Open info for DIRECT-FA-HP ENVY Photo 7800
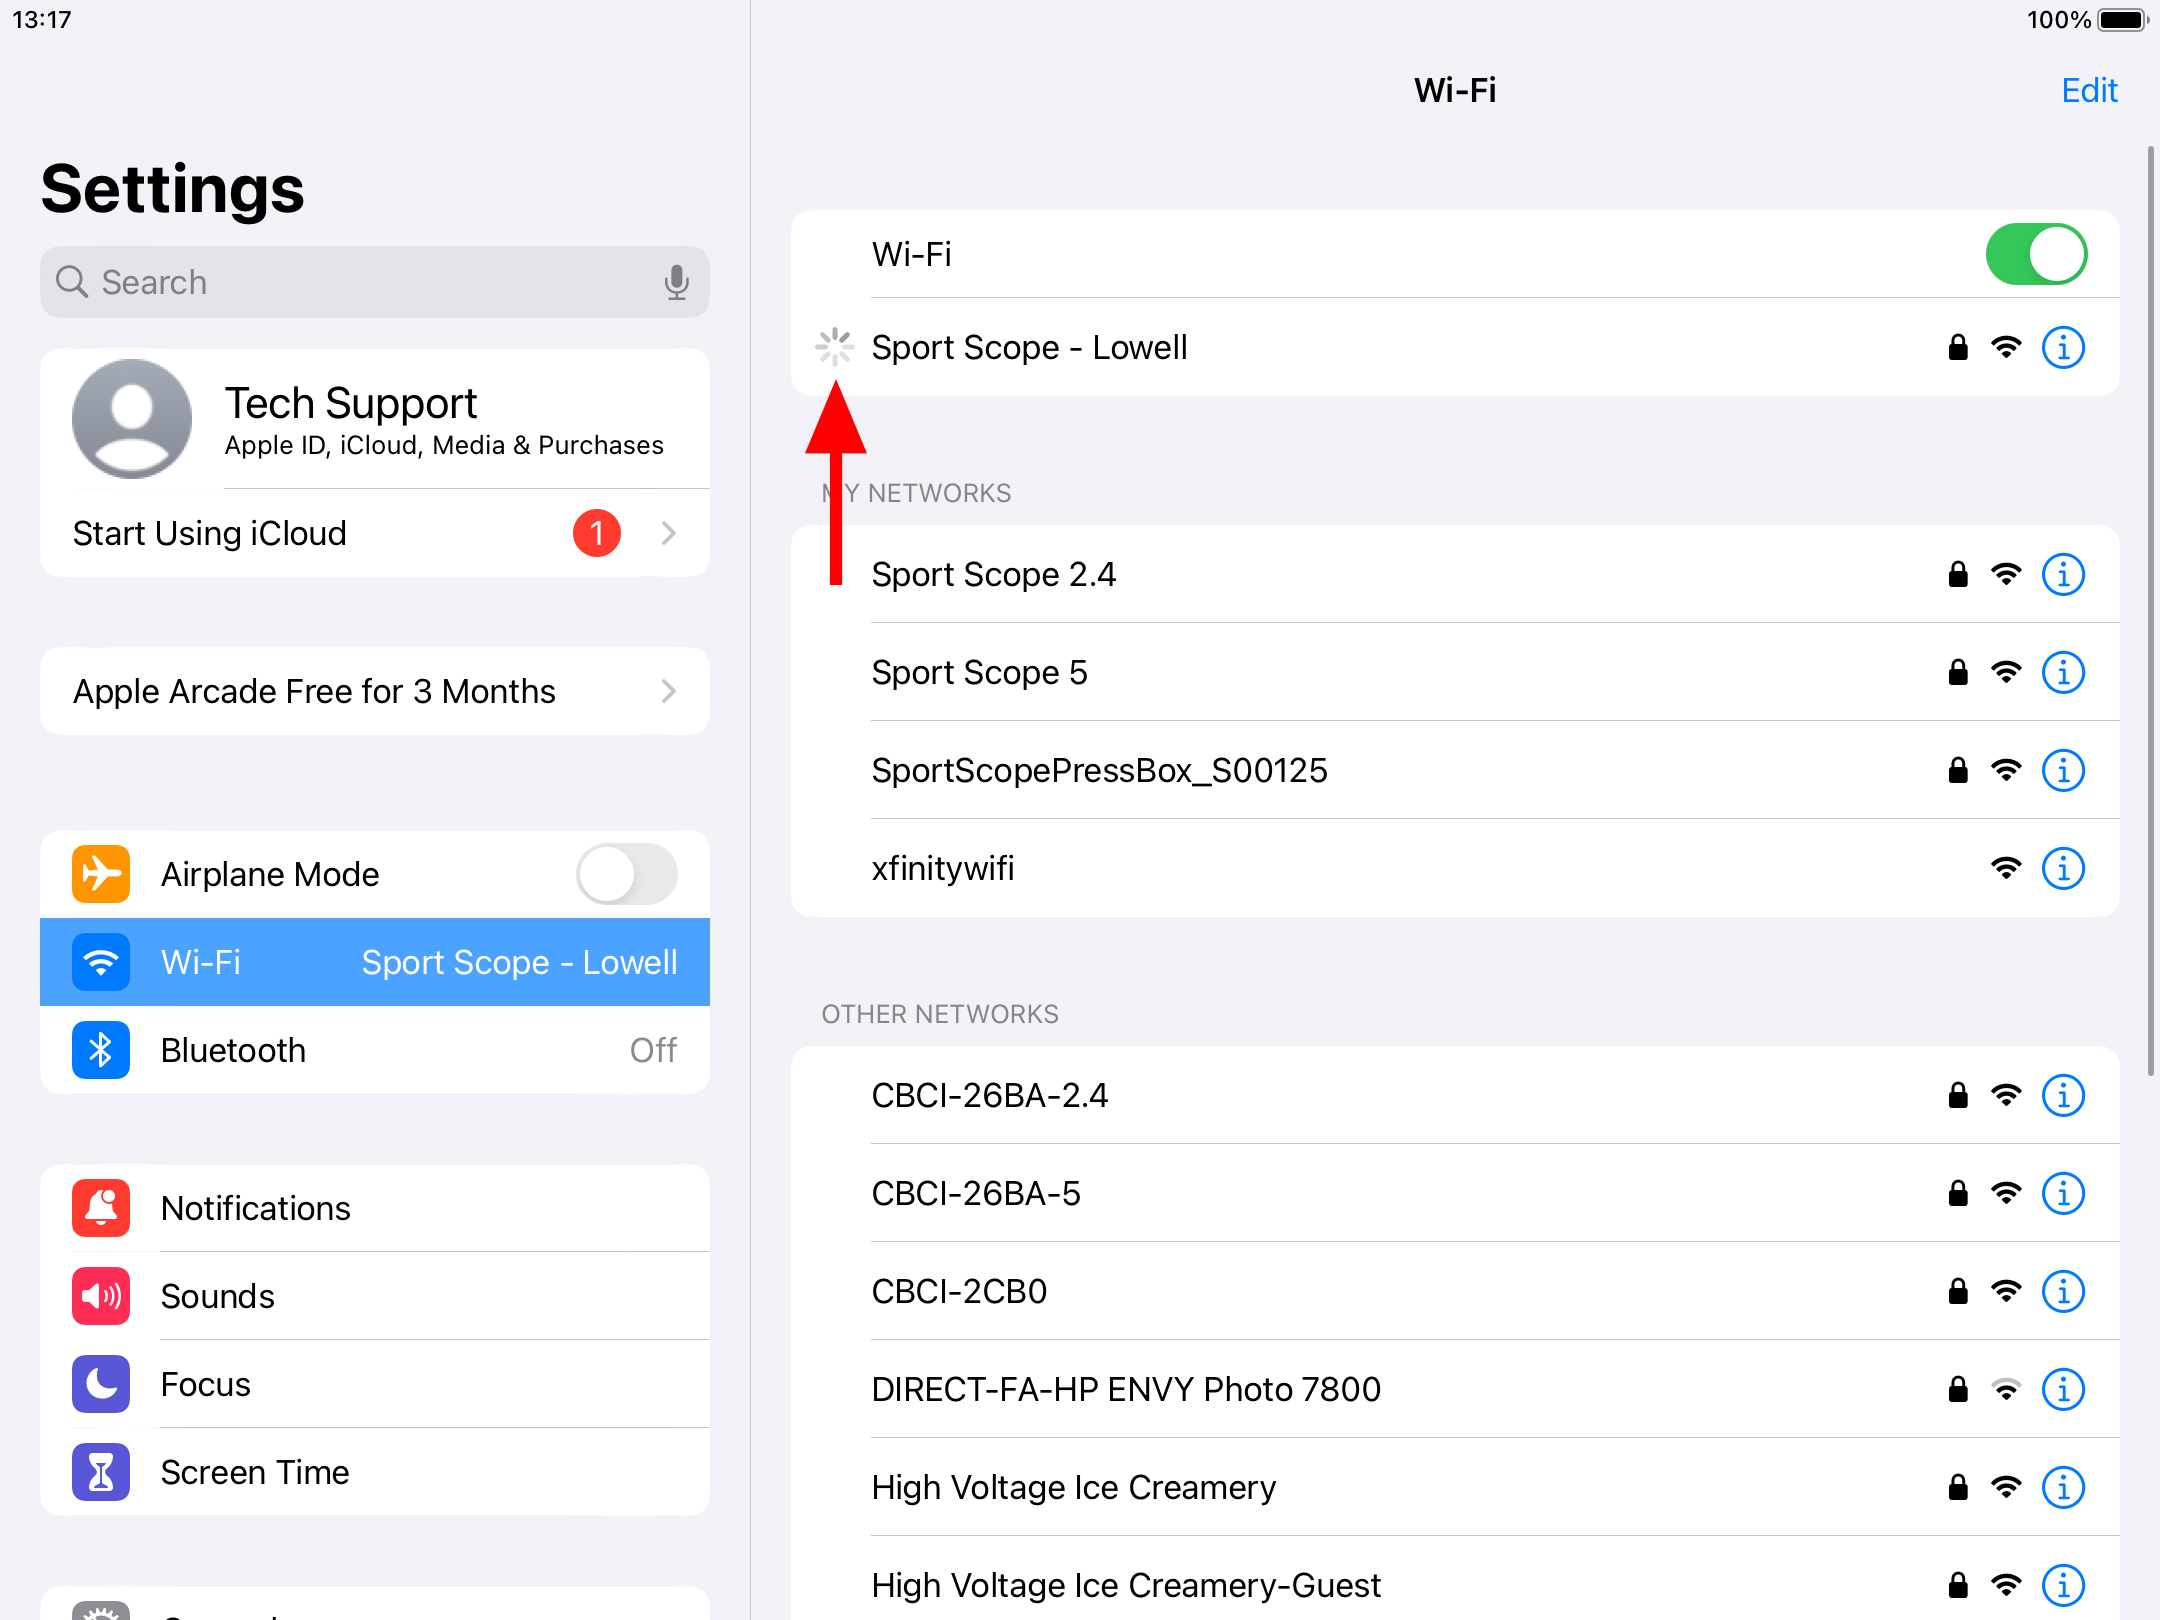 pos(2063,1390)
